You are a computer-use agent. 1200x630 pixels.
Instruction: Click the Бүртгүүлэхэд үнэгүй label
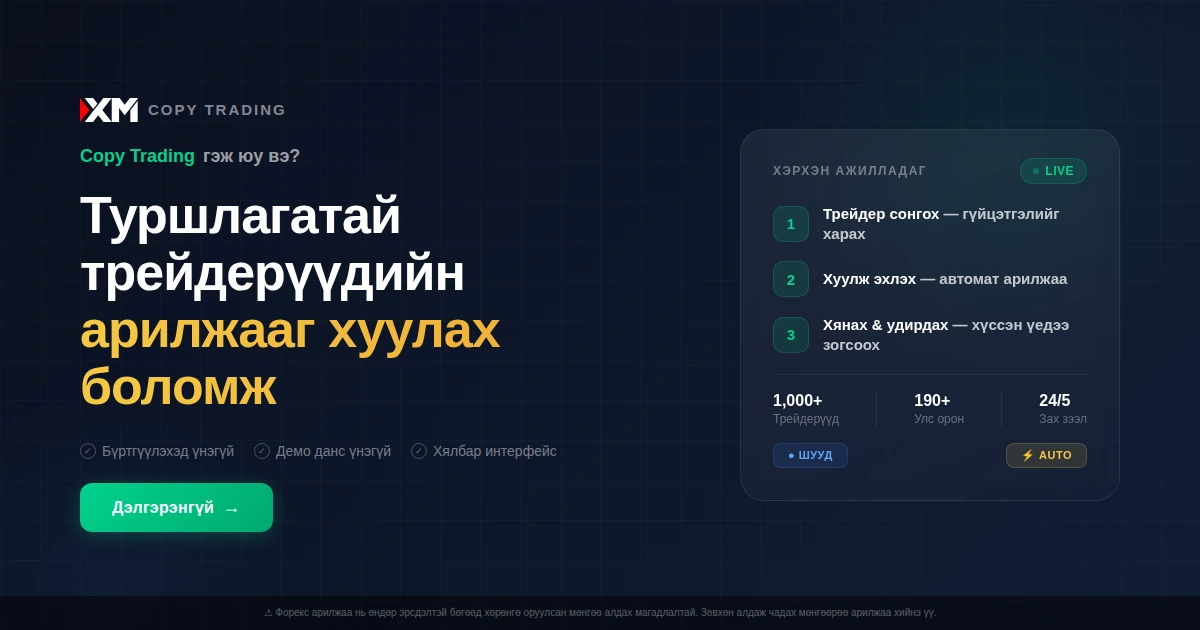pyautogui.click(x=168, y=451)
